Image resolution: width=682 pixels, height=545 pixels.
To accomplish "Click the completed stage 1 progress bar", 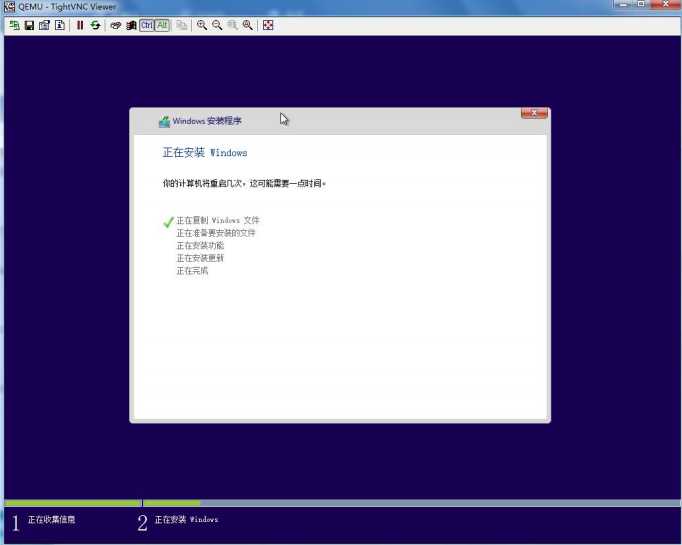I will 73,503.
